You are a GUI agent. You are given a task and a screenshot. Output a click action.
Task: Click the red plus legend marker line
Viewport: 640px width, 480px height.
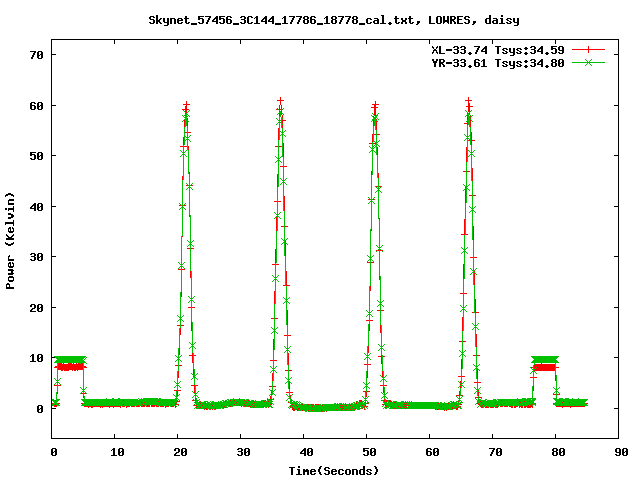pos(588,50)
